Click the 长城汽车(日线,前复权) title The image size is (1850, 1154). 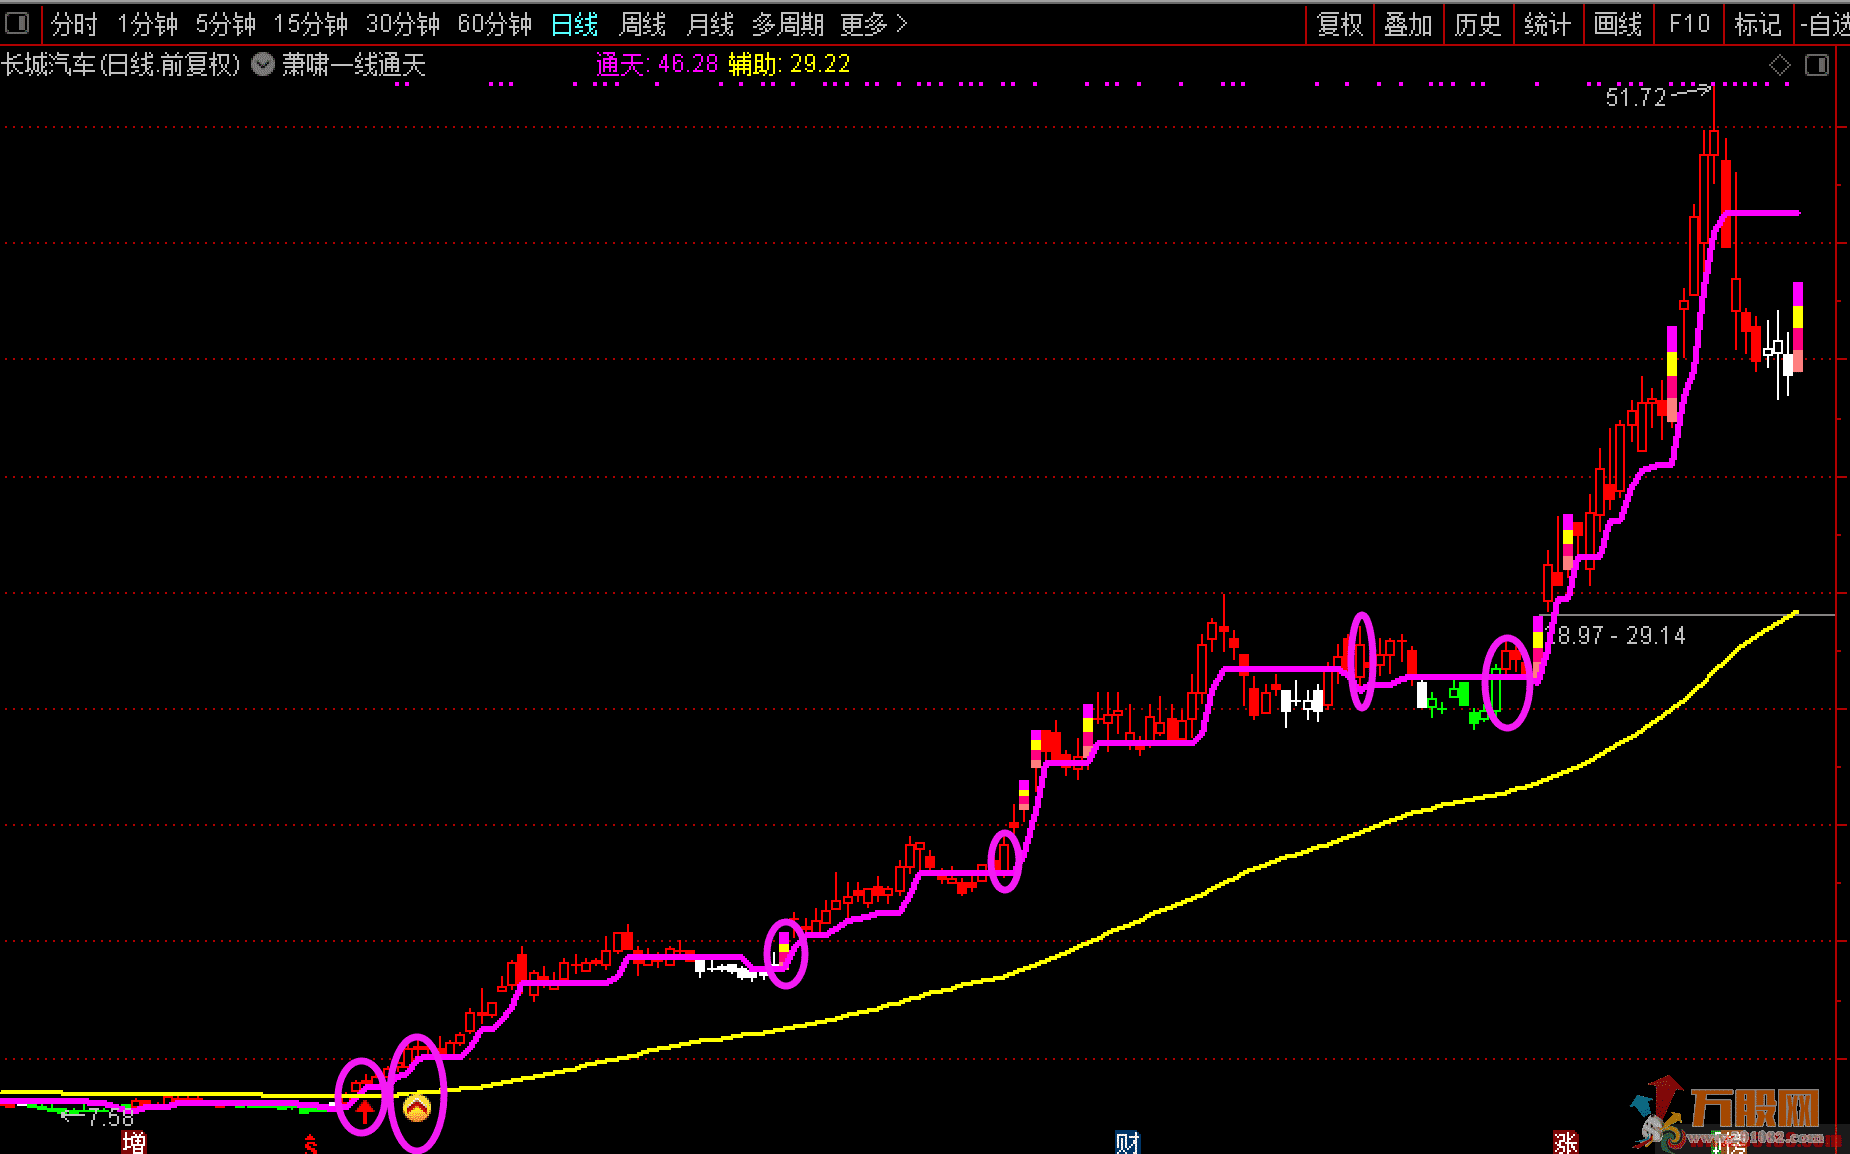(121, 65)
